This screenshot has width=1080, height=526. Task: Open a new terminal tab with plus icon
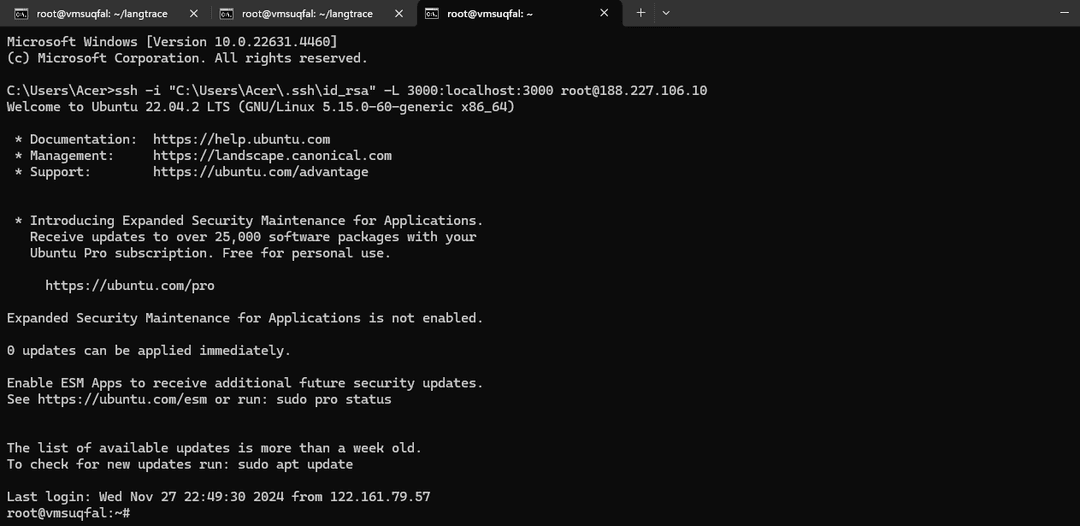click(x=641, y=13)
